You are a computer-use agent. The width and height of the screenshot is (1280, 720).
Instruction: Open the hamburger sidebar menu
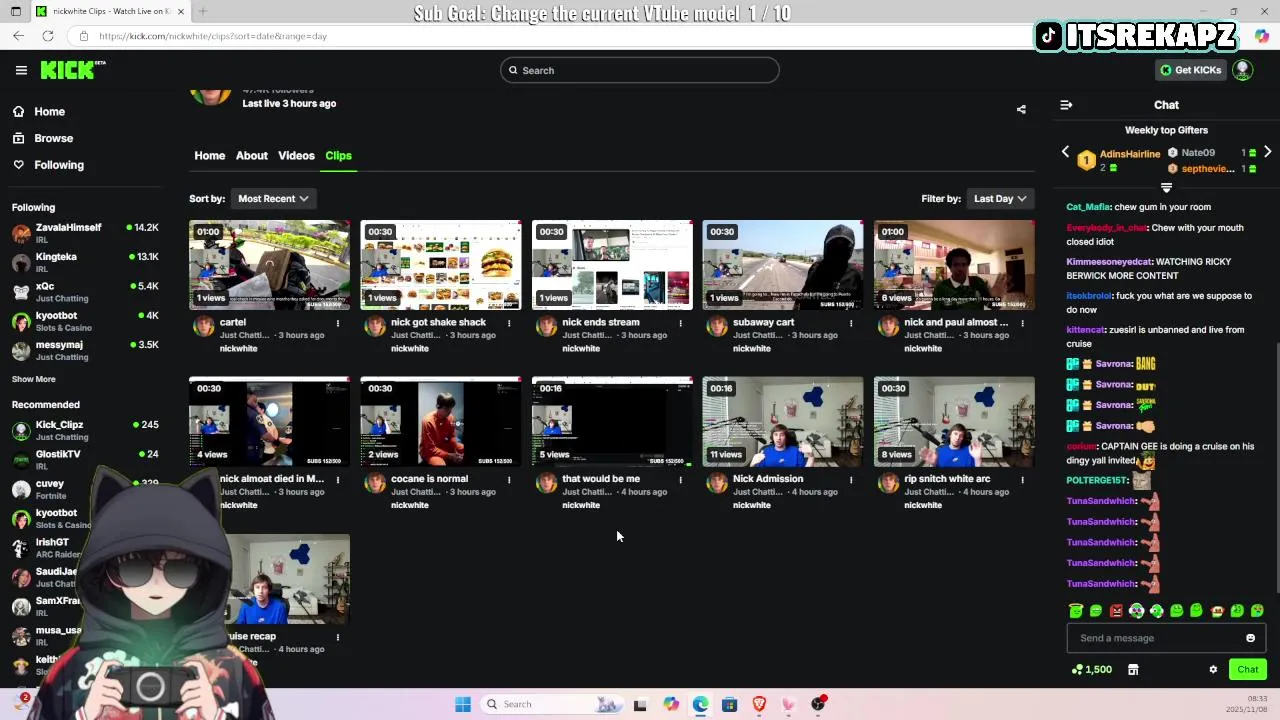click(x=21, y=70)
